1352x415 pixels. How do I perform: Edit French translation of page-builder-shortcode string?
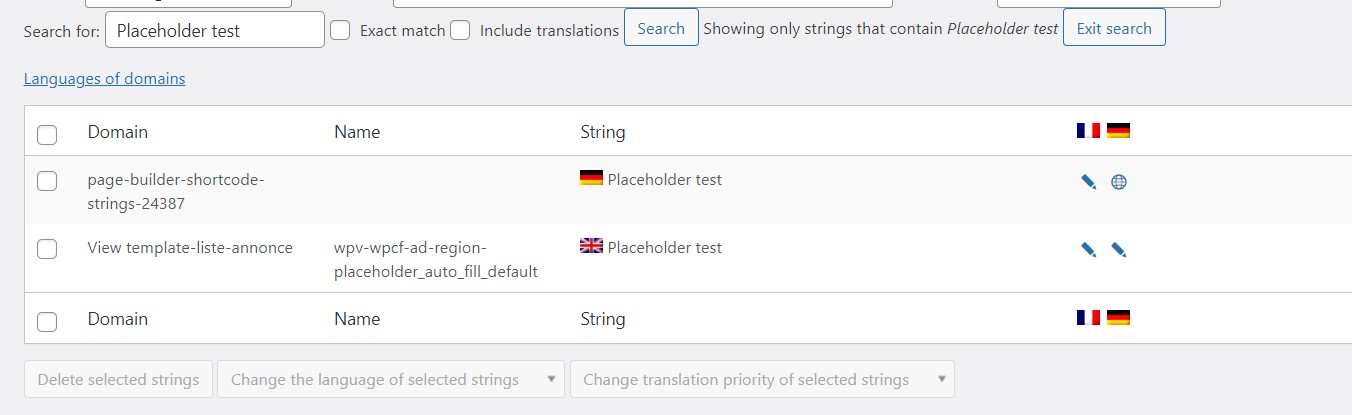(1089, 182)
